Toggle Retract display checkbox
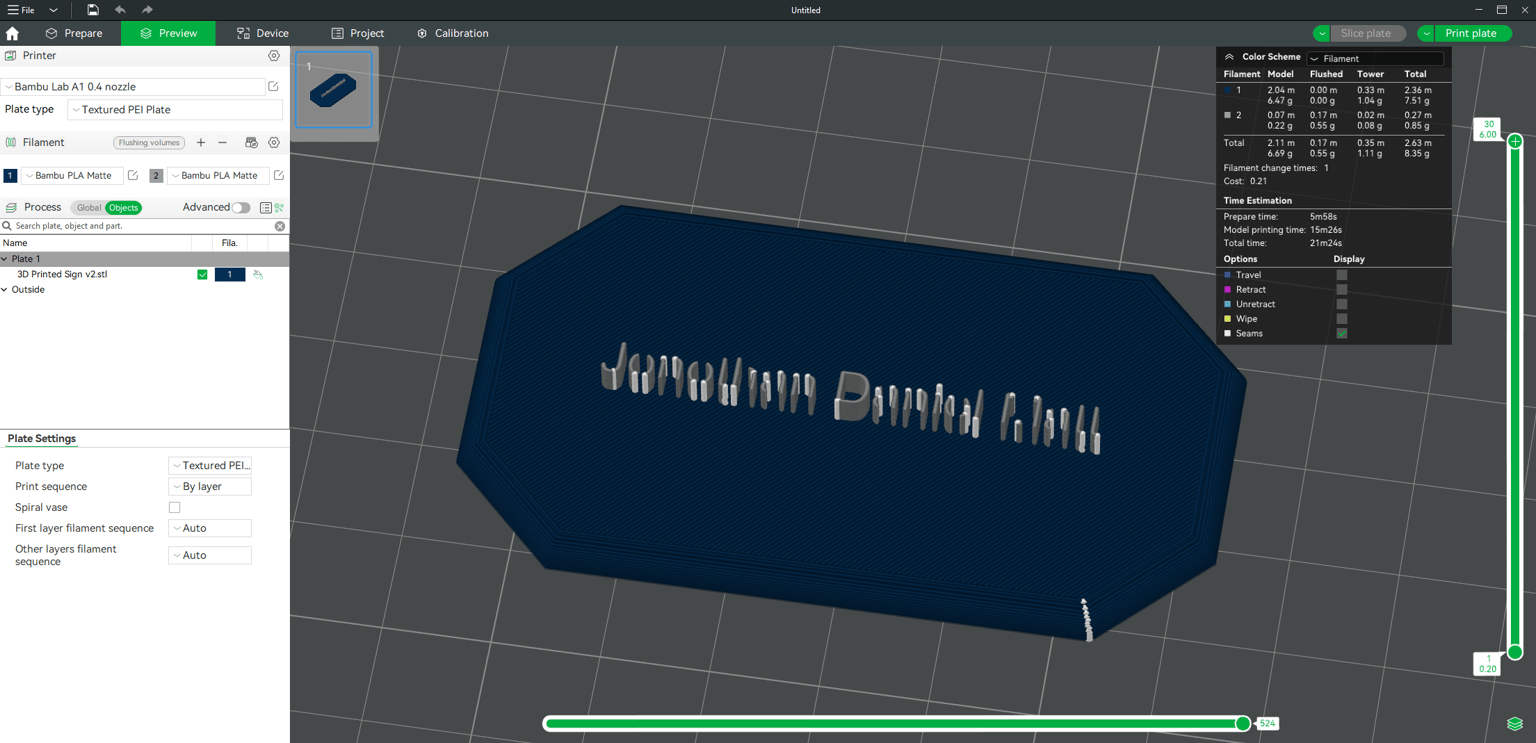Image resolution: width=1536 pixels, height=743 pixels. [1342, 289]
